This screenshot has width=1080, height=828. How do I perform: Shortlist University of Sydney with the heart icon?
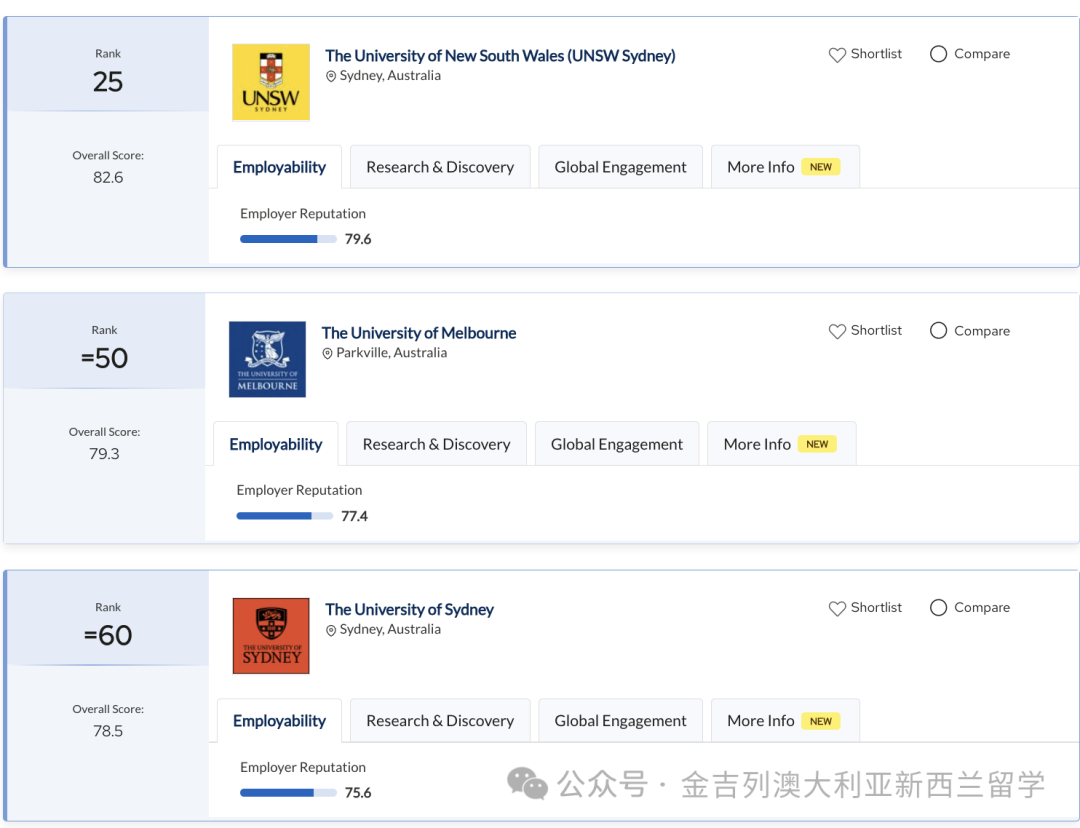[x=837, y=608]
